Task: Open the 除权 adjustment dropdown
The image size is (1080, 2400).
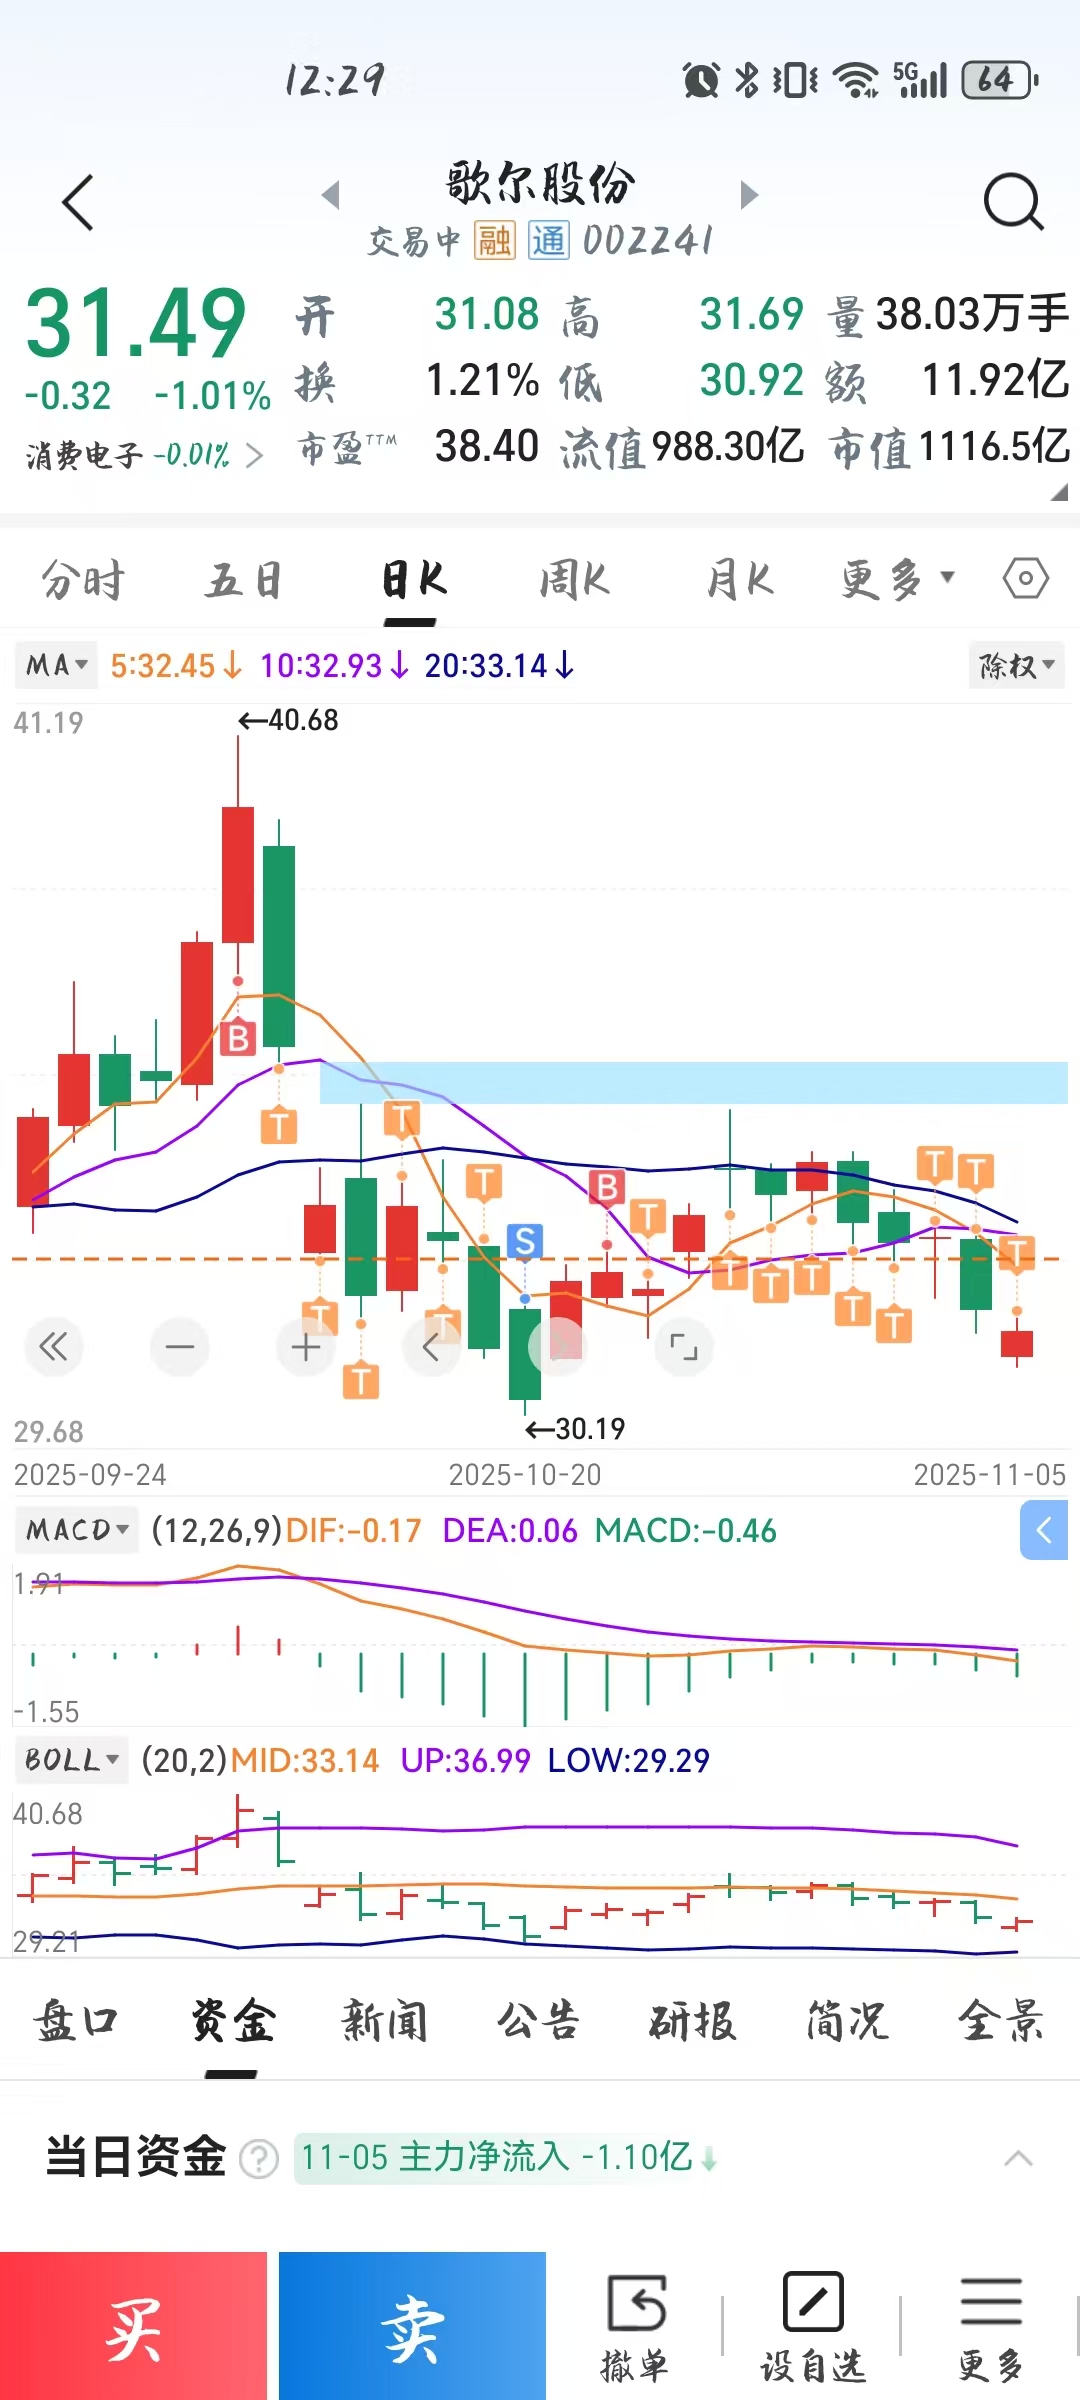Action: (1016, 665)
